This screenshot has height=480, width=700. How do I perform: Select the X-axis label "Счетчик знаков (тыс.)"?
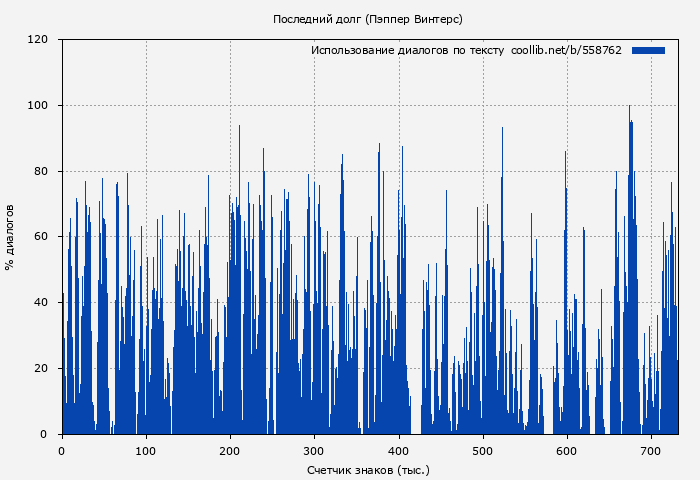click(367, 469)
